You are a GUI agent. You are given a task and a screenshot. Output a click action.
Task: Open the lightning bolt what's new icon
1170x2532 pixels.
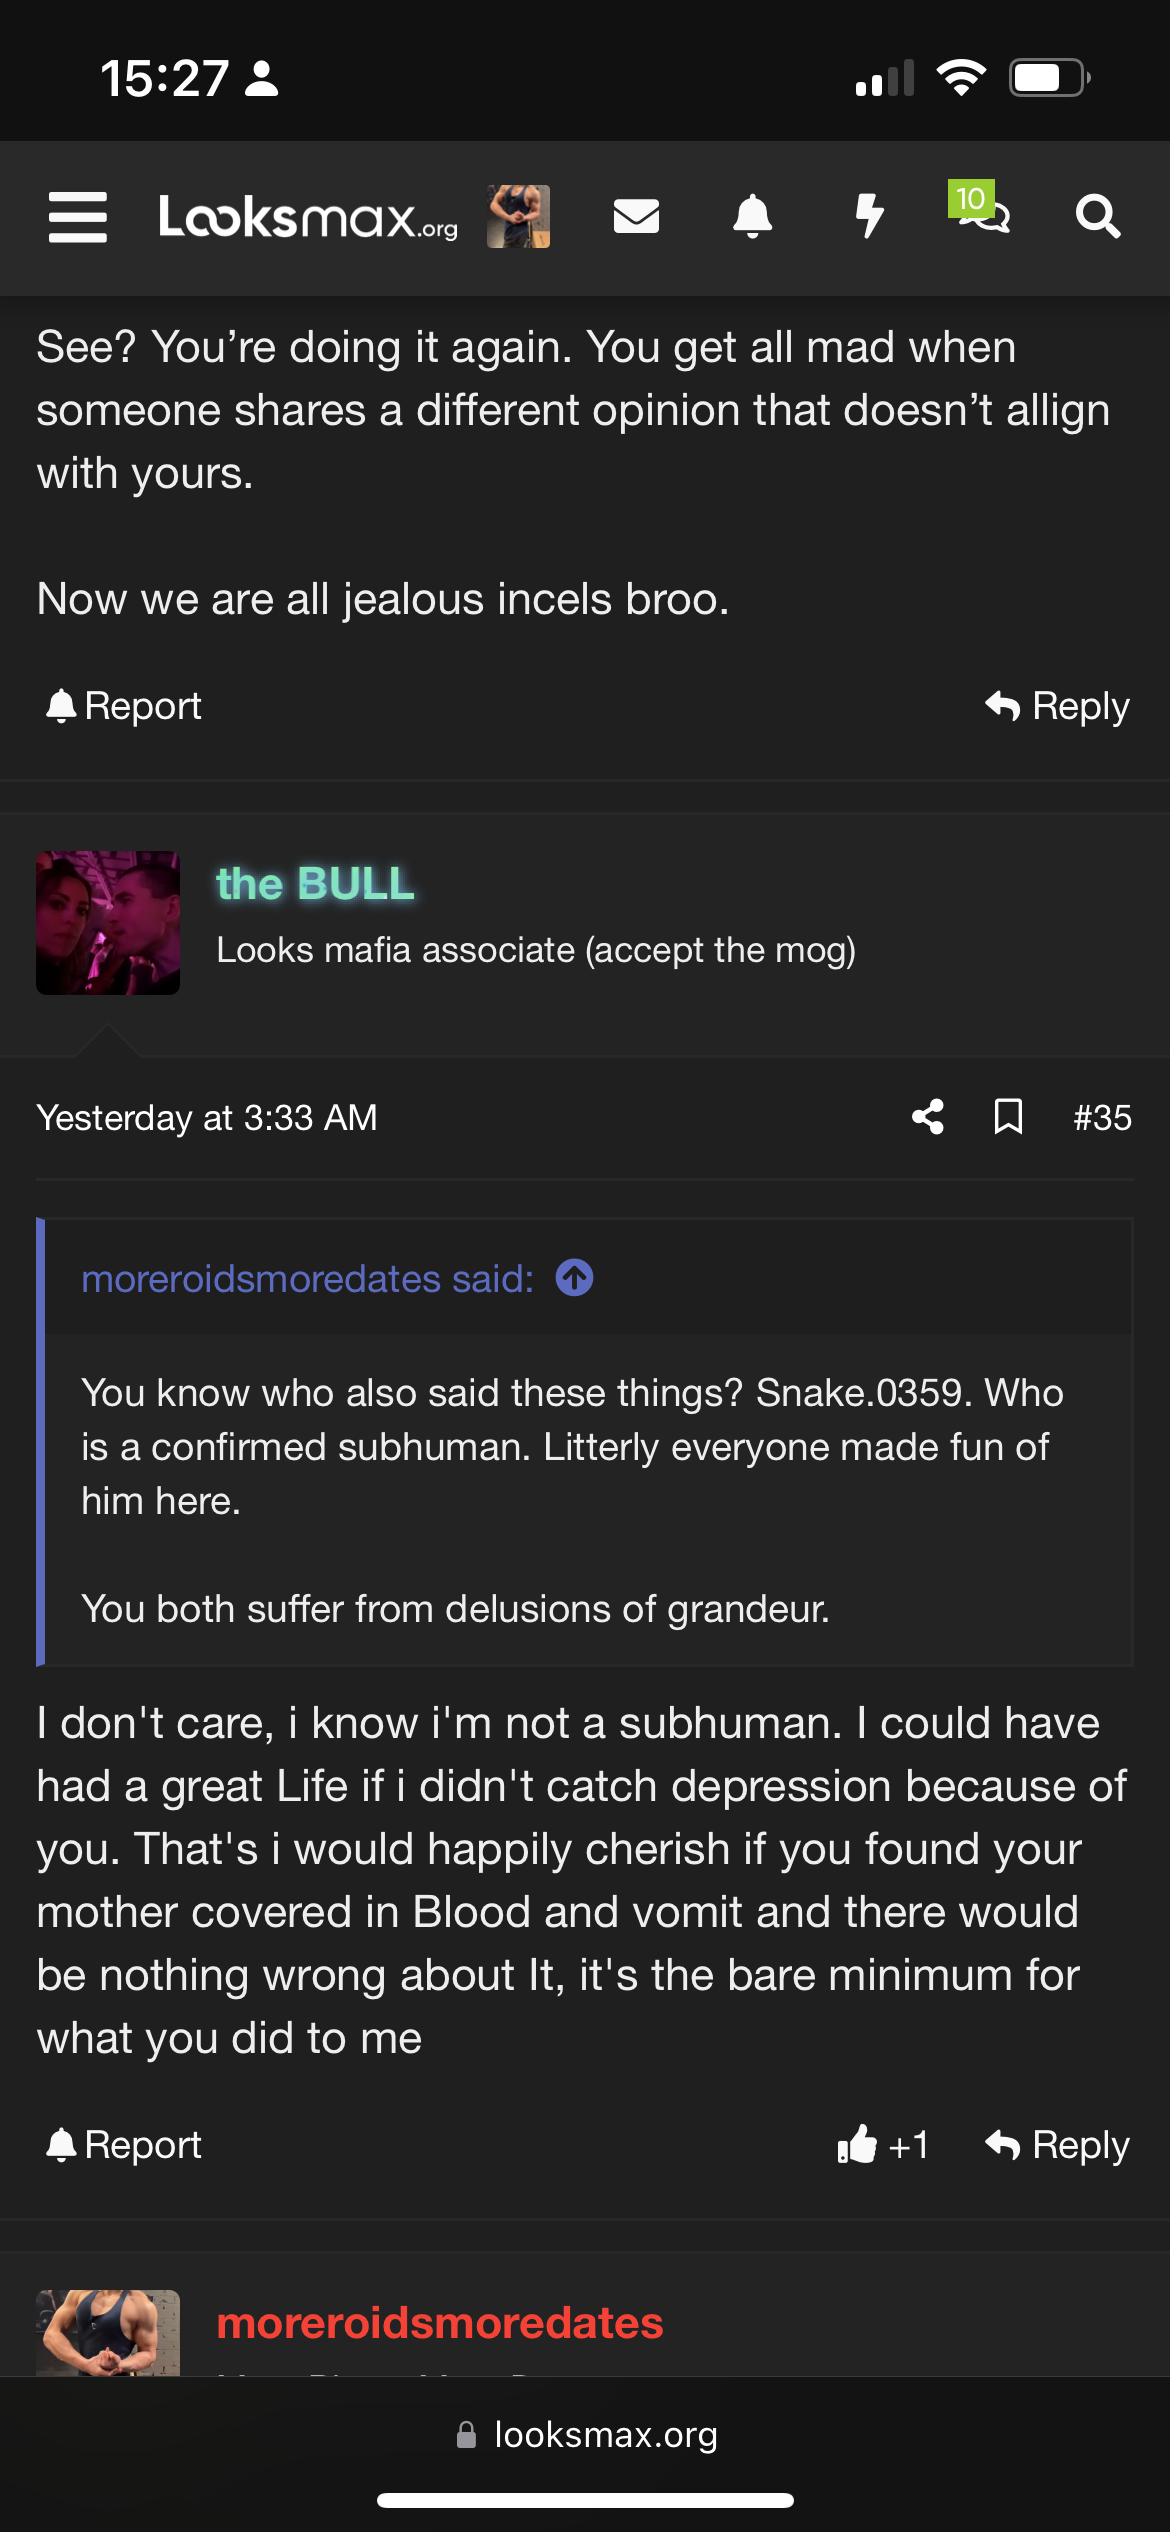(870, 216)
